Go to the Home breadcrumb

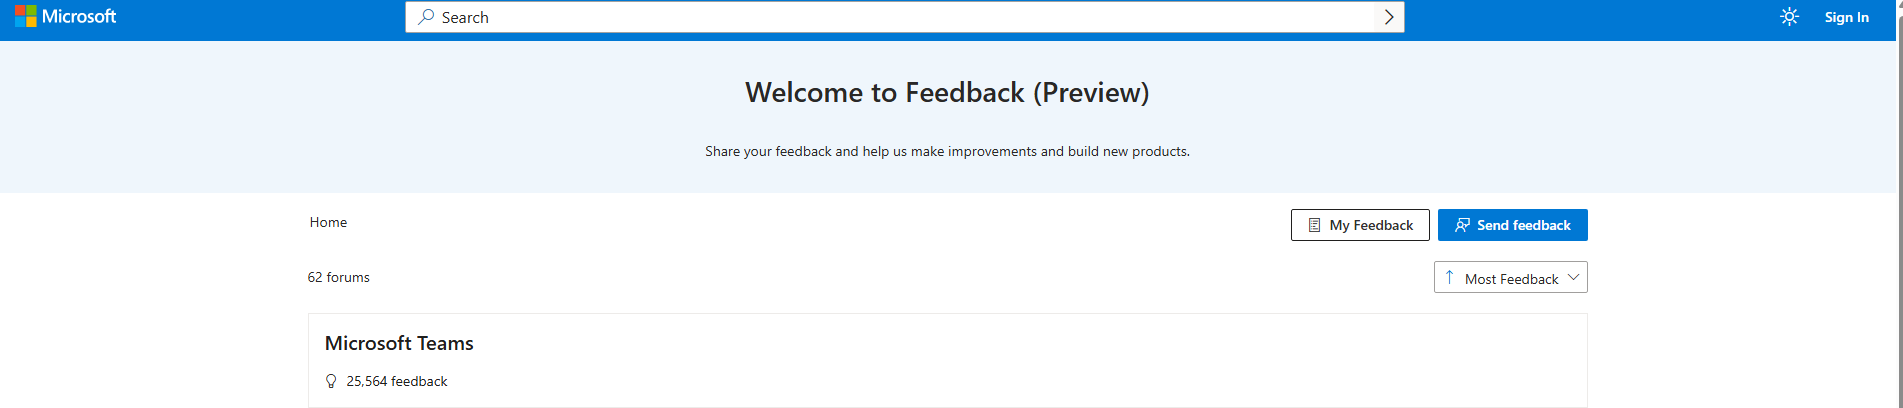[x=328, y=222]
